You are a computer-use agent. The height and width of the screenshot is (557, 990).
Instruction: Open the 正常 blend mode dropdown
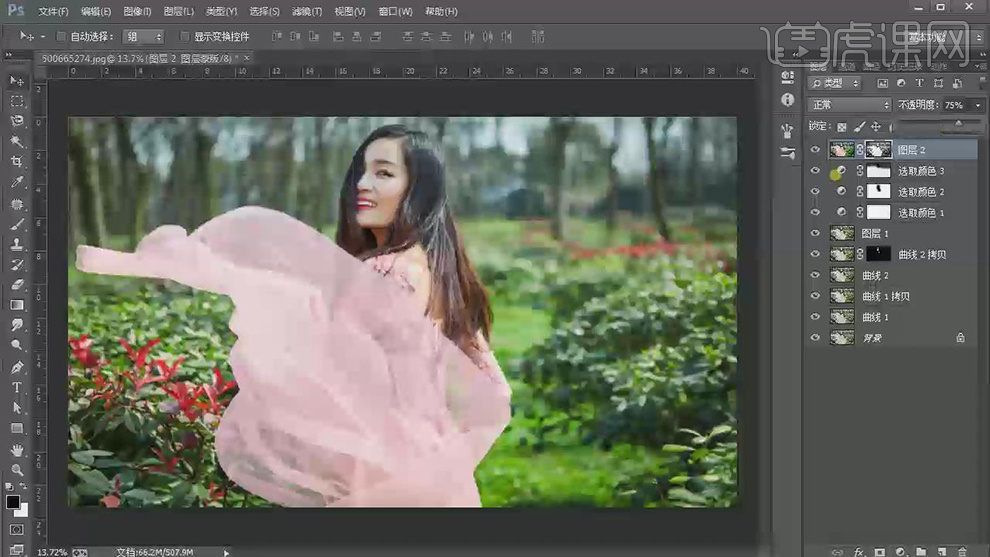pyautogui.click(x=849, y=105)
